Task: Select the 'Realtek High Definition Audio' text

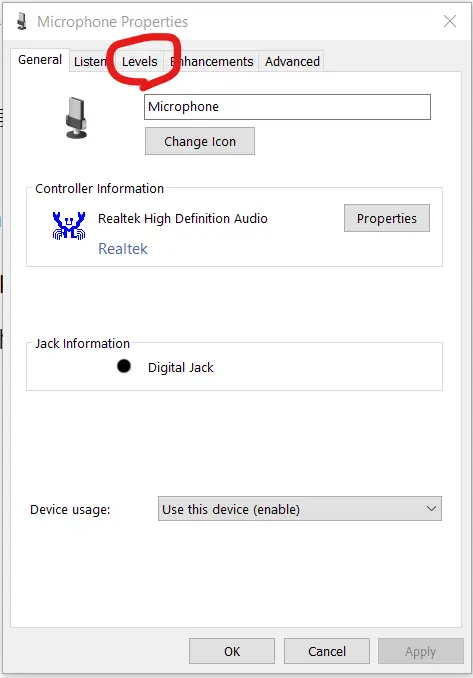Action: tap(182, 218)
